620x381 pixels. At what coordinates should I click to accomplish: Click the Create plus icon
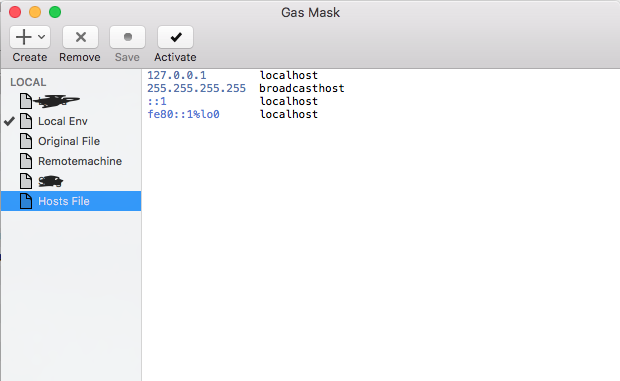(24, 37)
